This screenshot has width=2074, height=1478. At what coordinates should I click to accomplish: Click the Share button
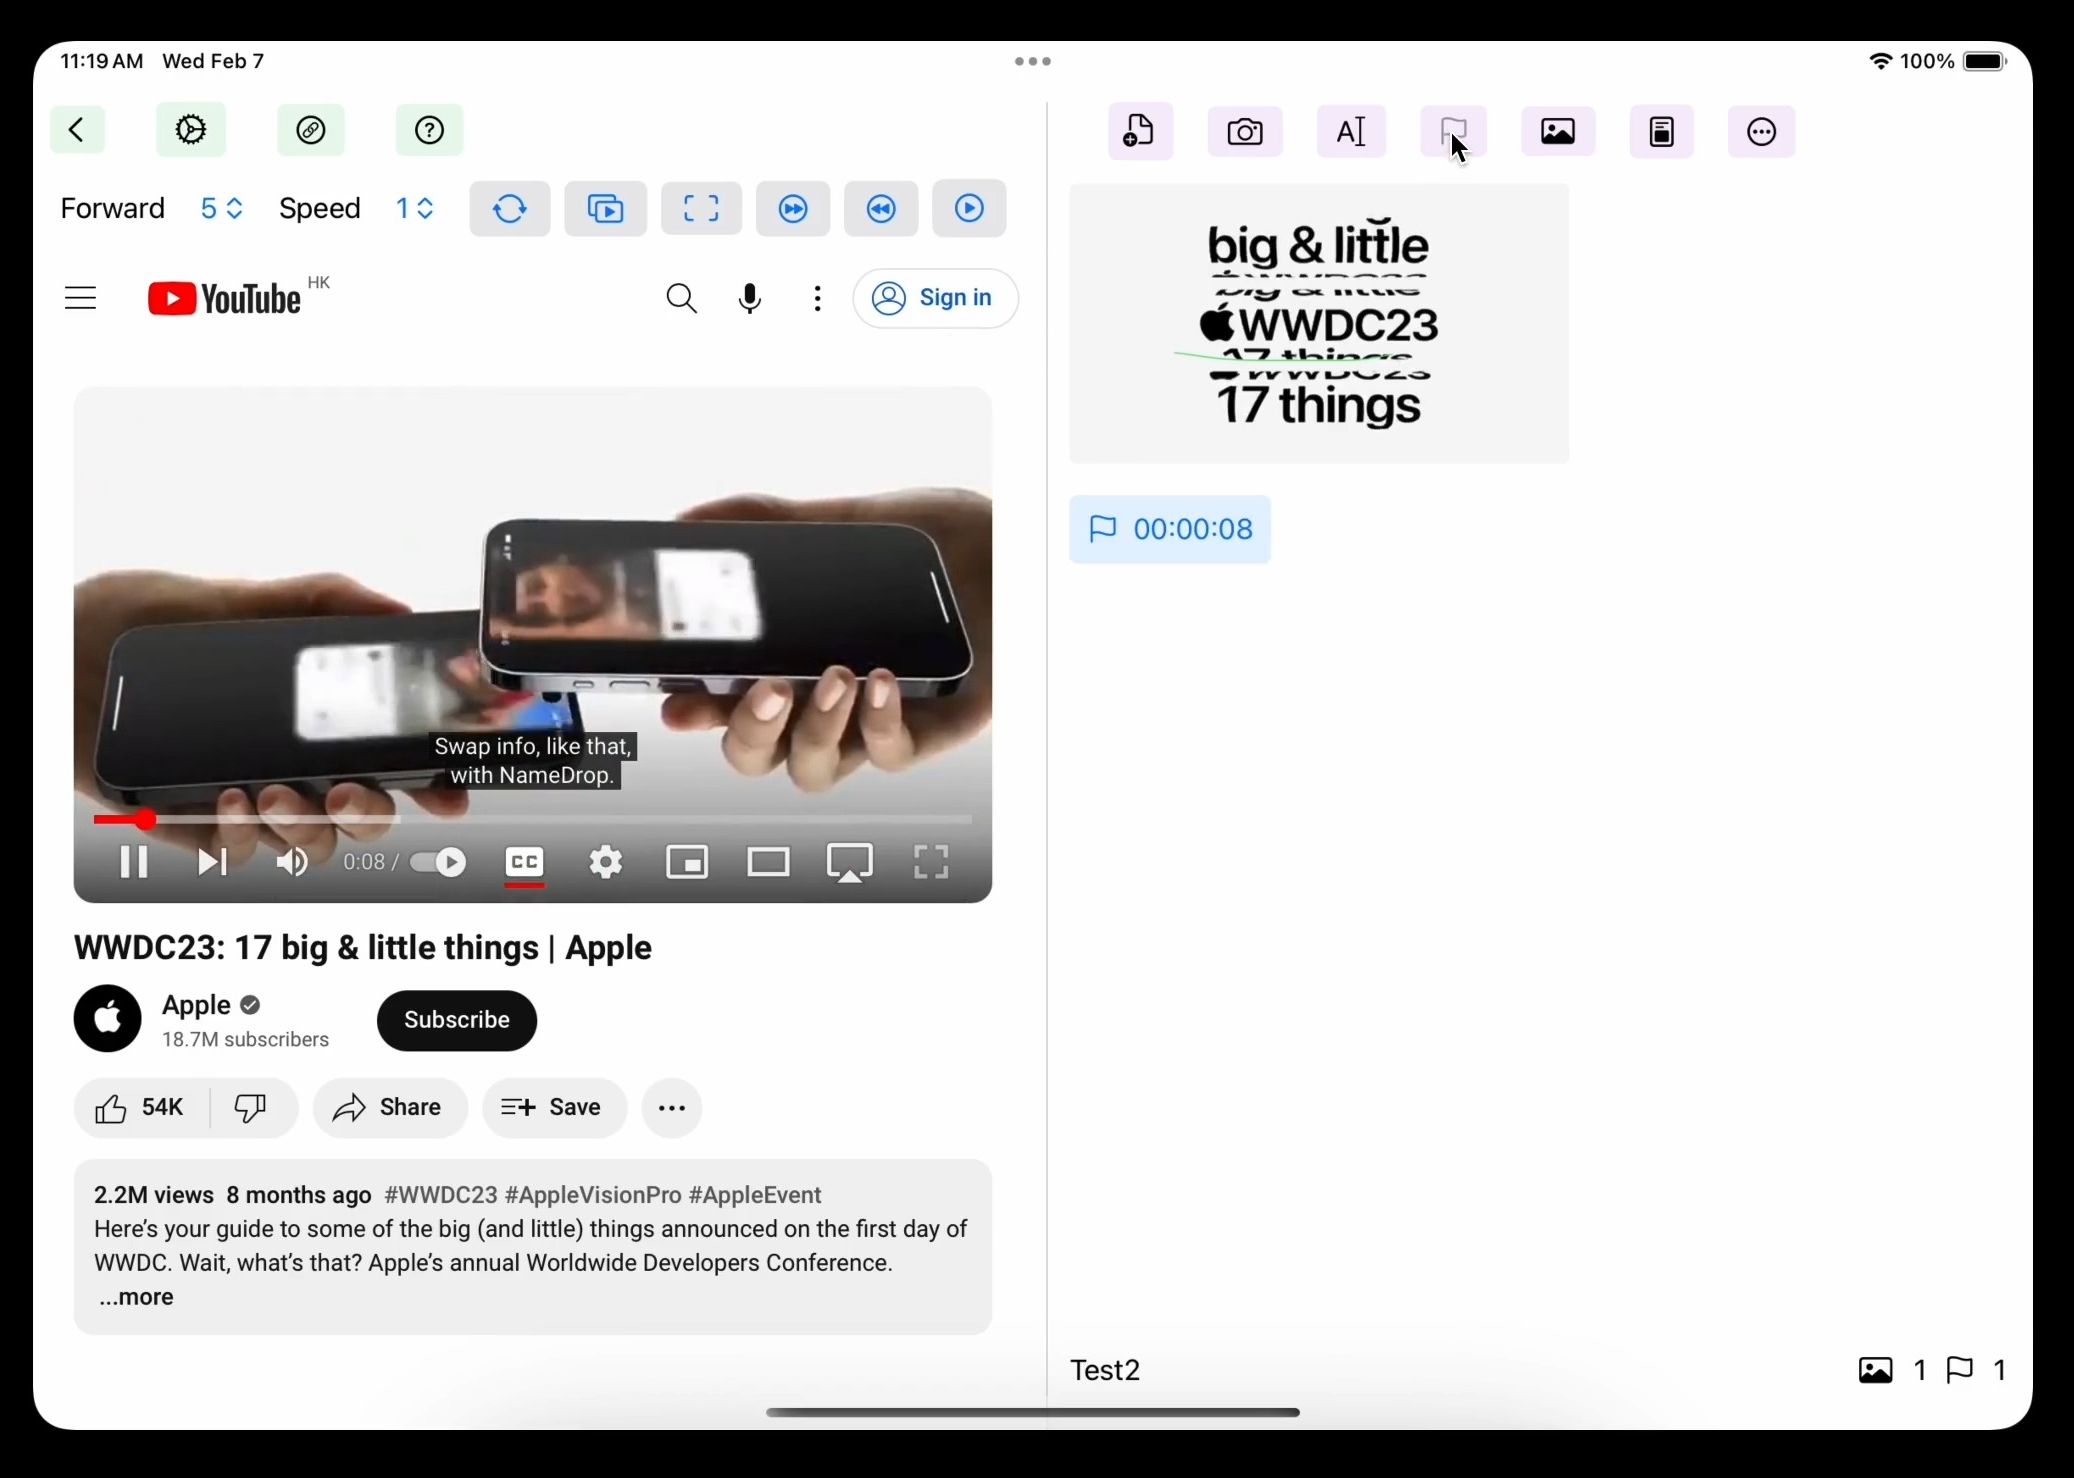(x=390, y=1108)
